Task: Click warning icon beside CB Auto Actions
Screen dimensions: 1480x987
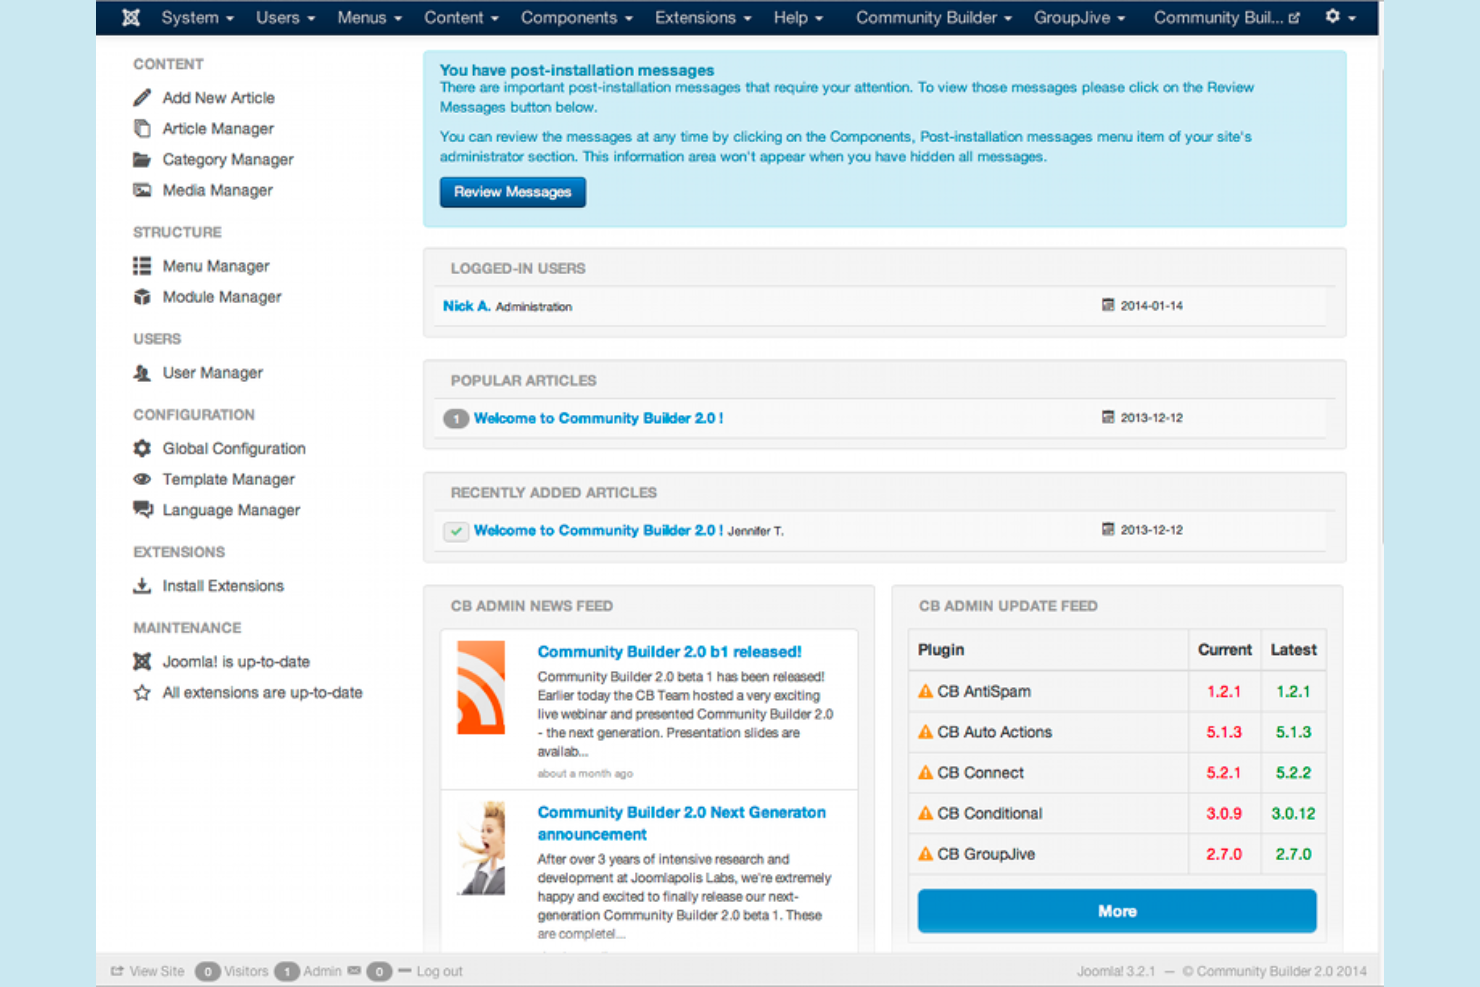Action: (x=925, y=732)
